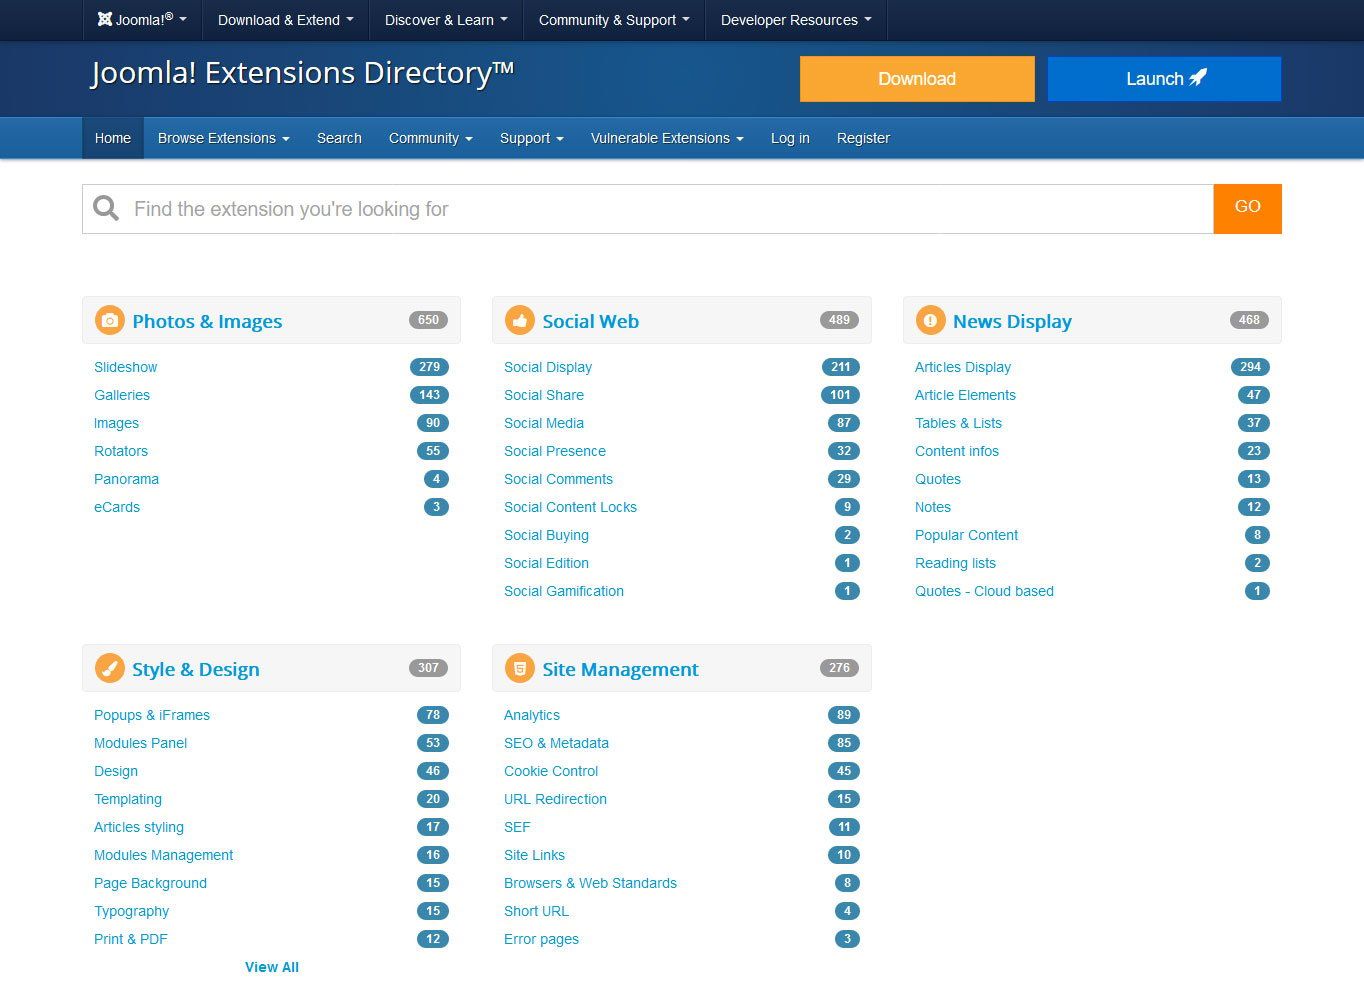Open the Quotes - Cloud based link
1364x990 pixels.
click(x=984, y=591)
